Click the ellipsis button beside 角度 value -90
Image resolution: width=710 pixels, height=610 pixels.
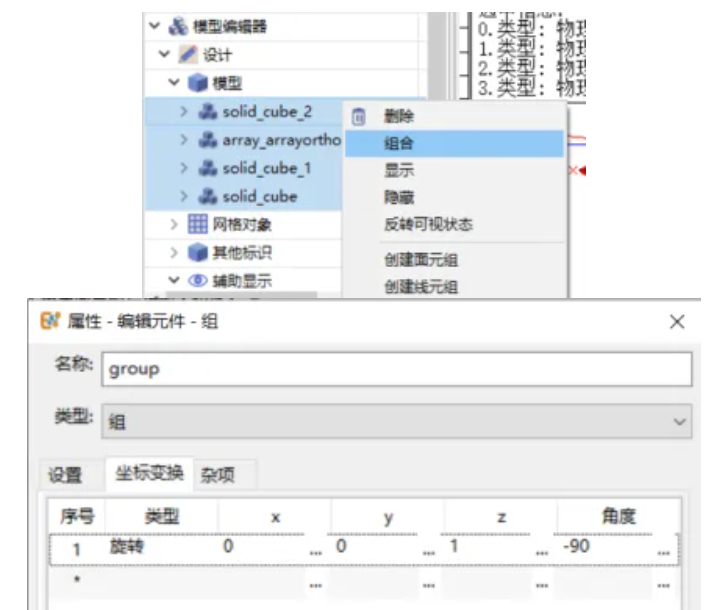click(663, 550)
